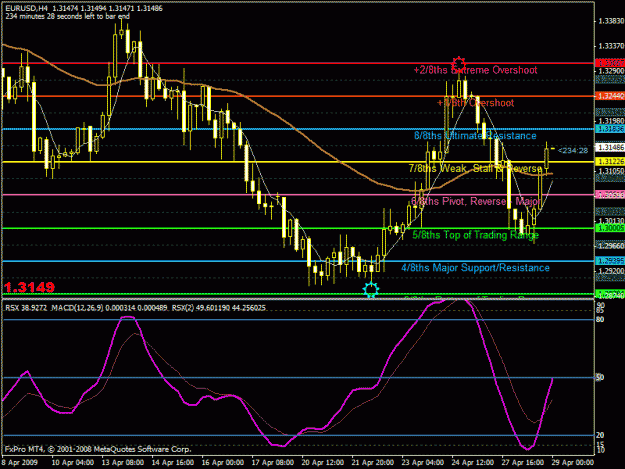Click the red sun reversal marker

(x=459, y=64)
